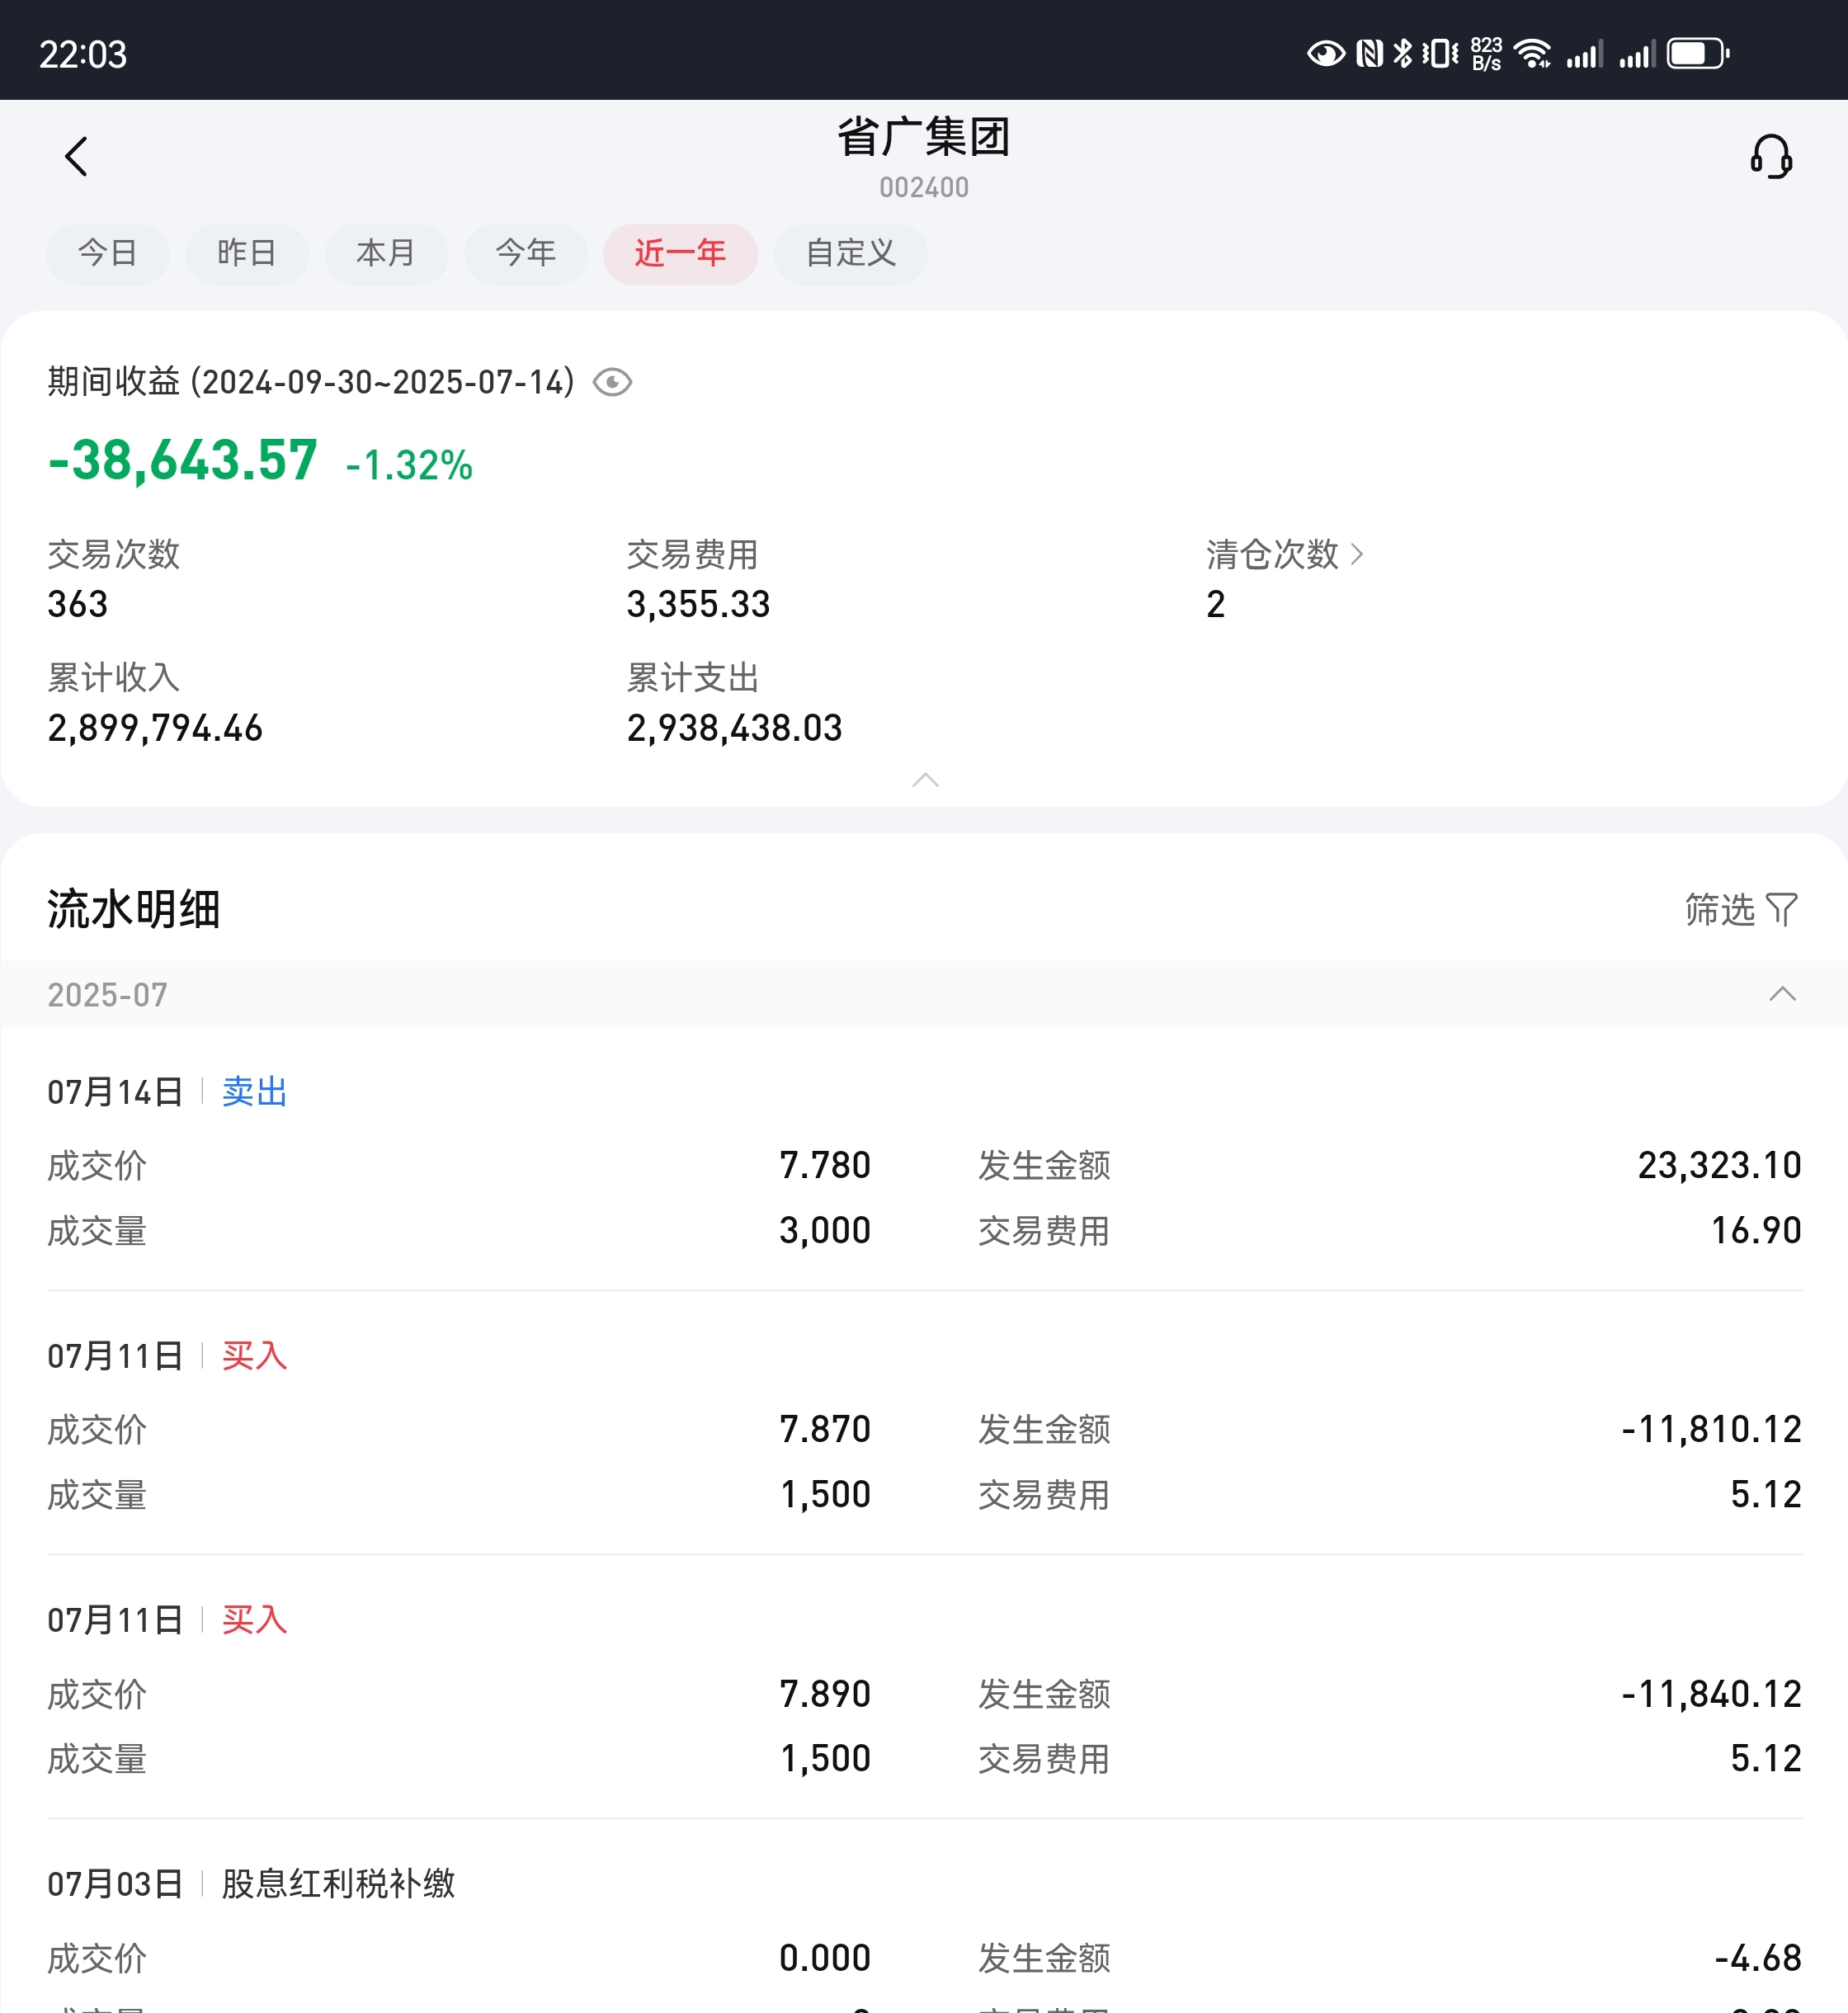Open the 筛选 filter button

(1741, 909)
